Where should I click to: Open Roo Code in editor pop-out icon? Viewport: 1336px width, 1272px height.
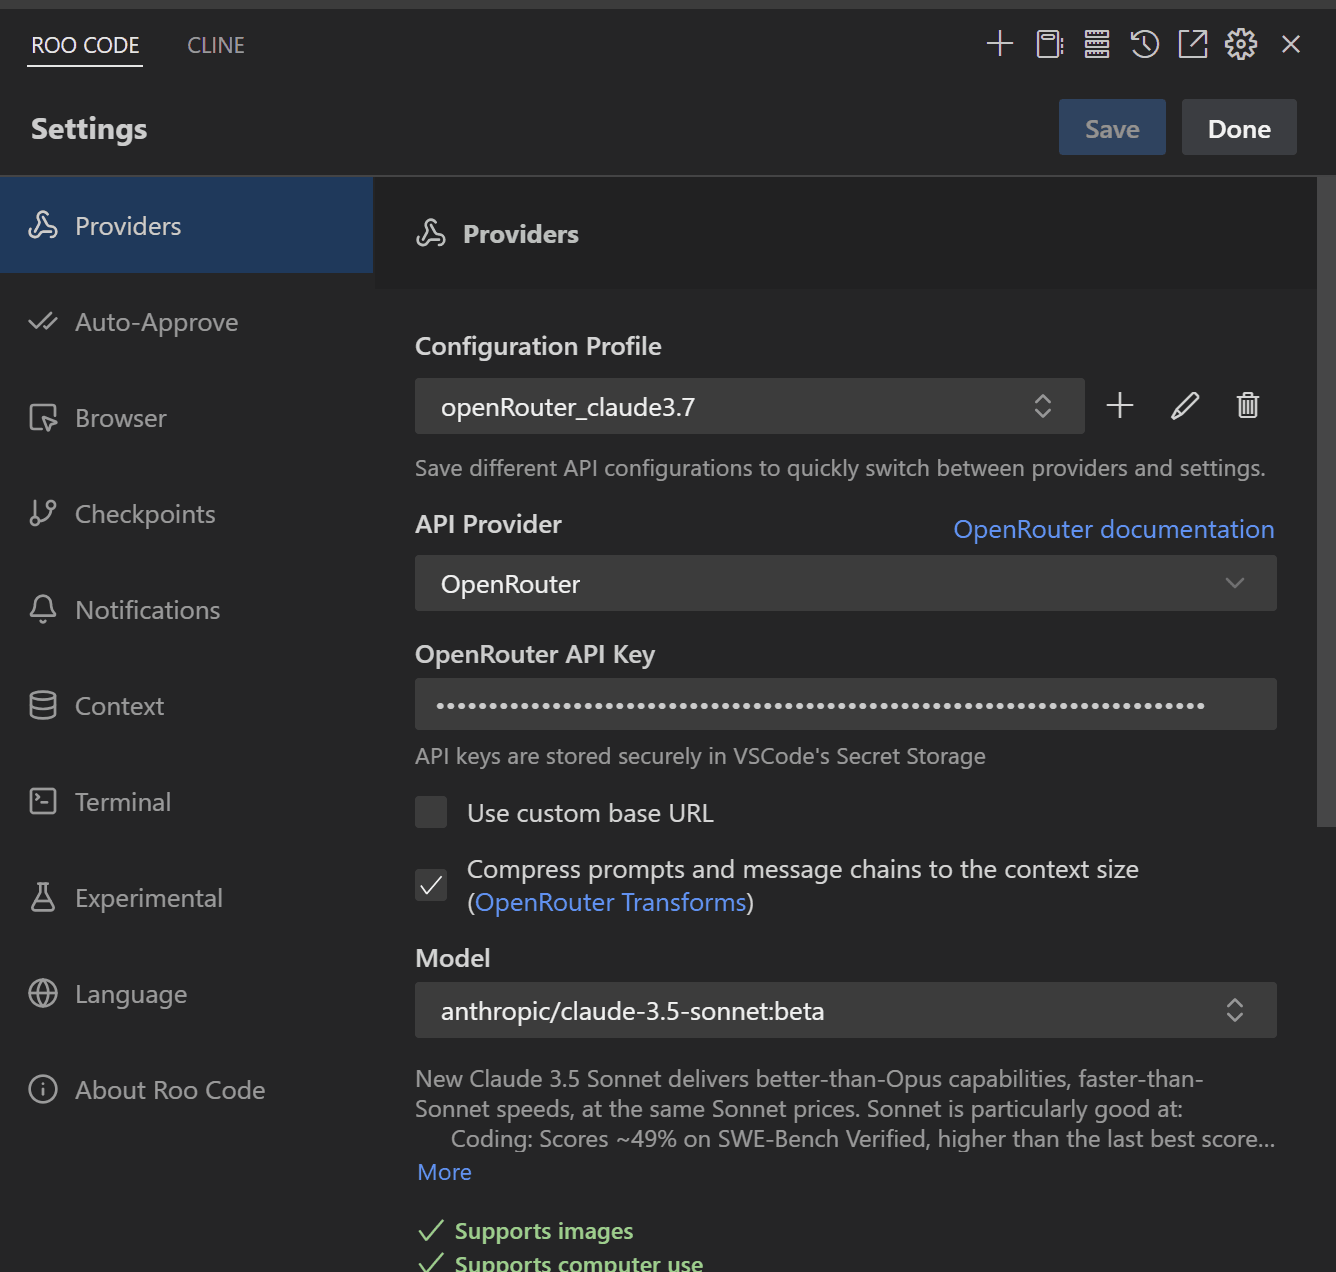tap(1193, 44)
